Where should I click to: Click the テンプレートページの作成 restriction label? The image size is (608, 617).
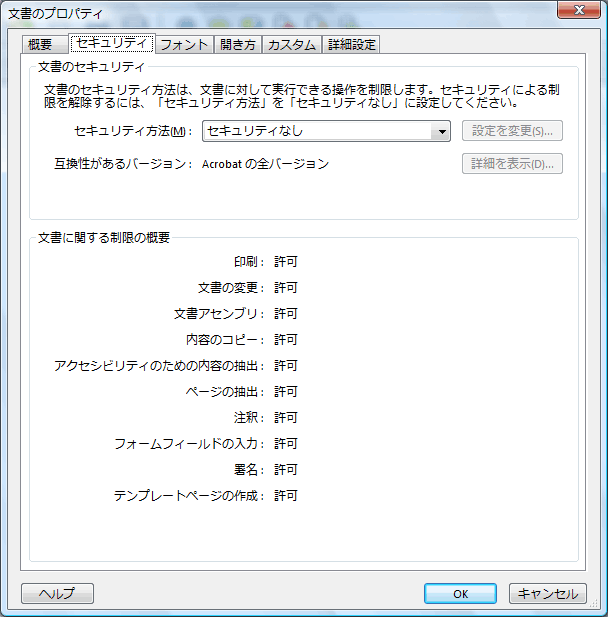(x=188, y=495)
